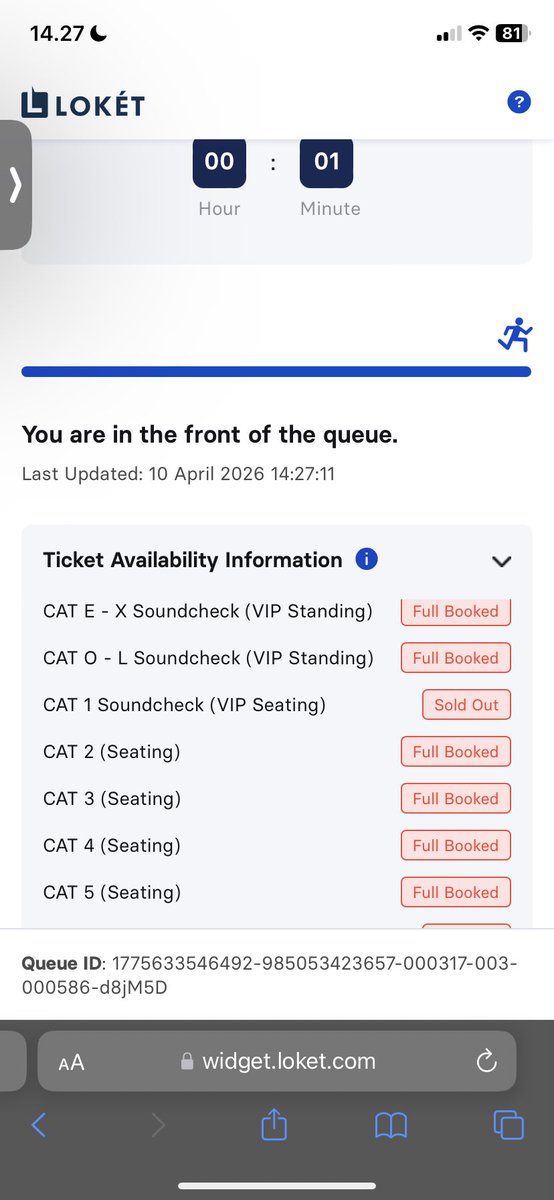Tap the widget.loket.com address bar
Viewport: 554px width, 1200px height.
click(x=277, y=1061)
